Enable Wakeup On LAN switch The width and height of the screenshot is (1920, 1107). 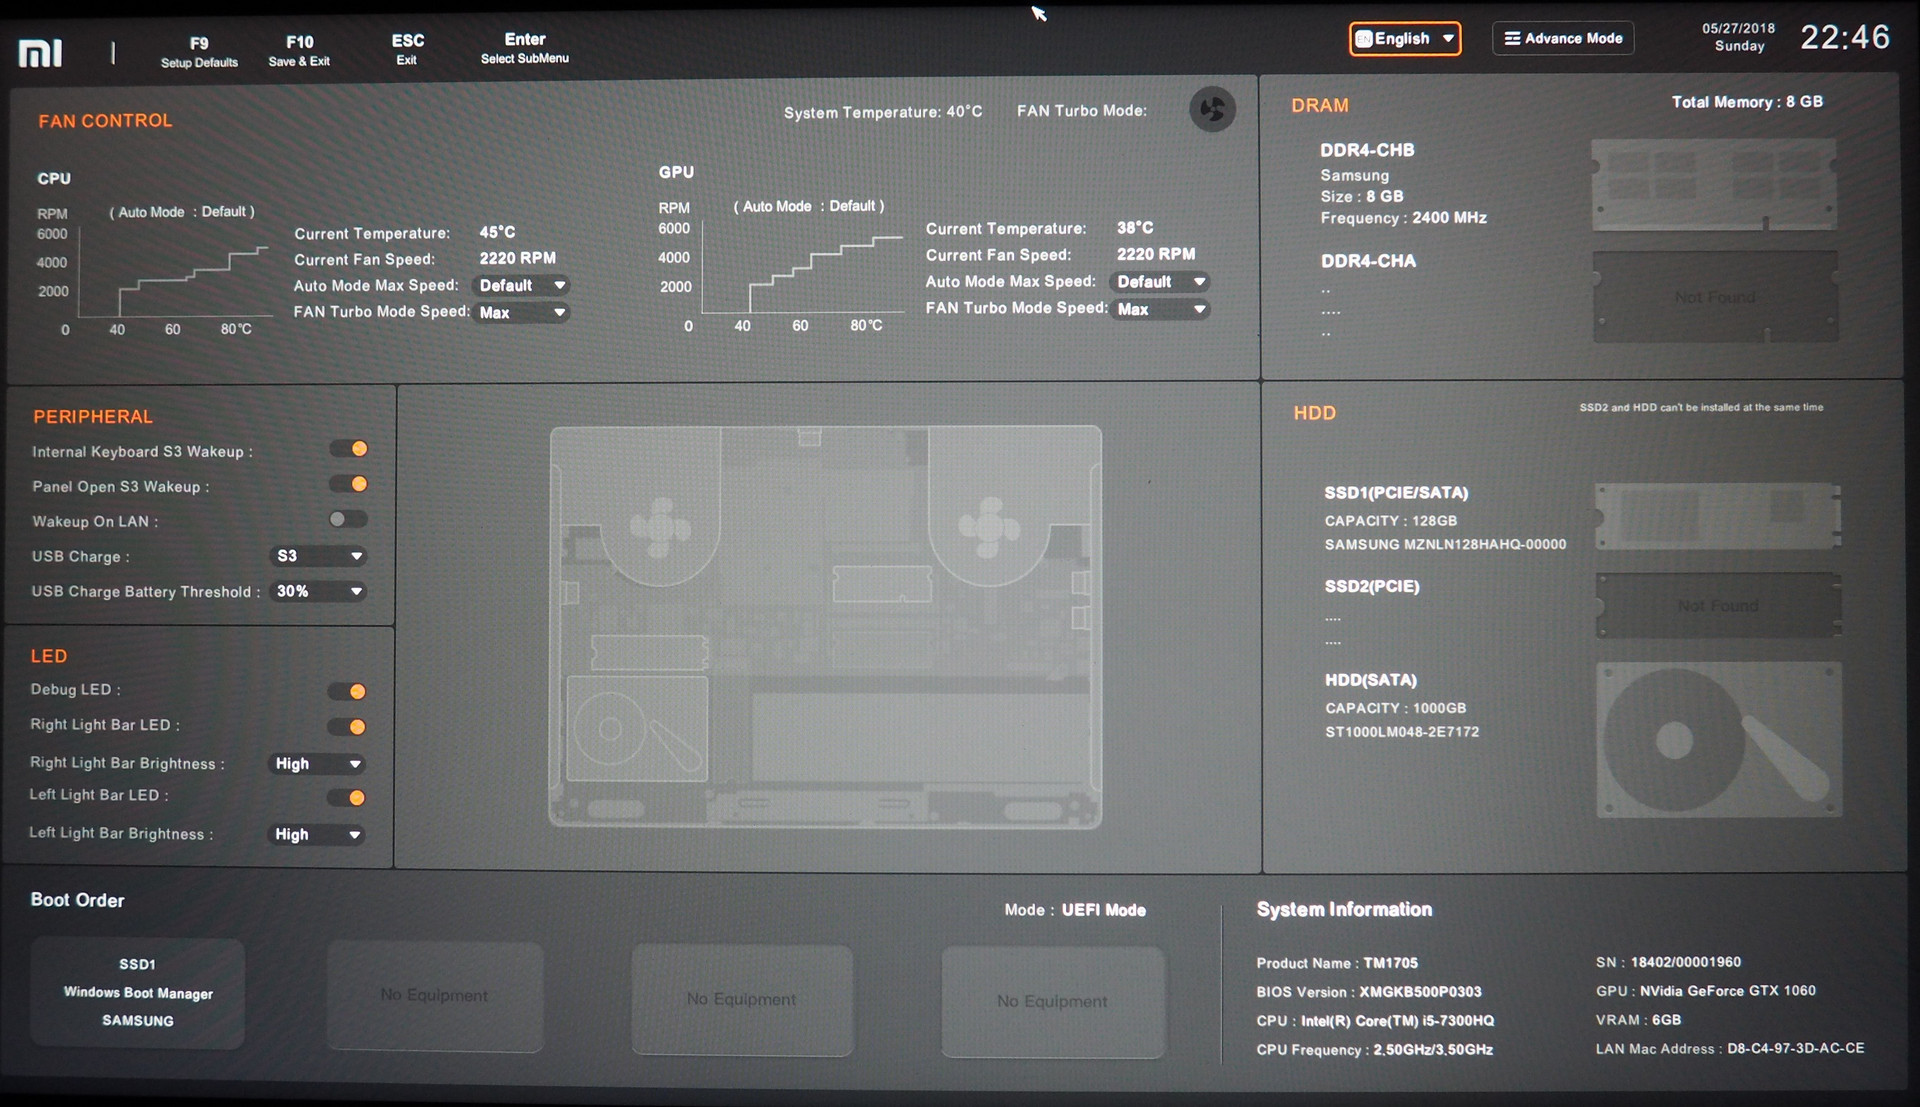tap(348, 519)
